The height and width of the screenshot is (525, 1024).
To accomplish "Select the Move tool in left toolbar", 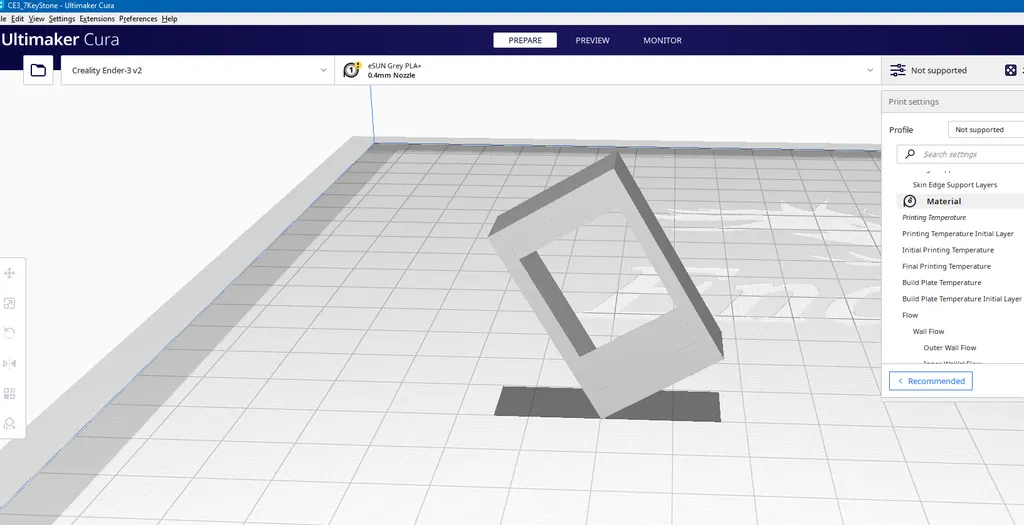I will [x=9, y=274].
